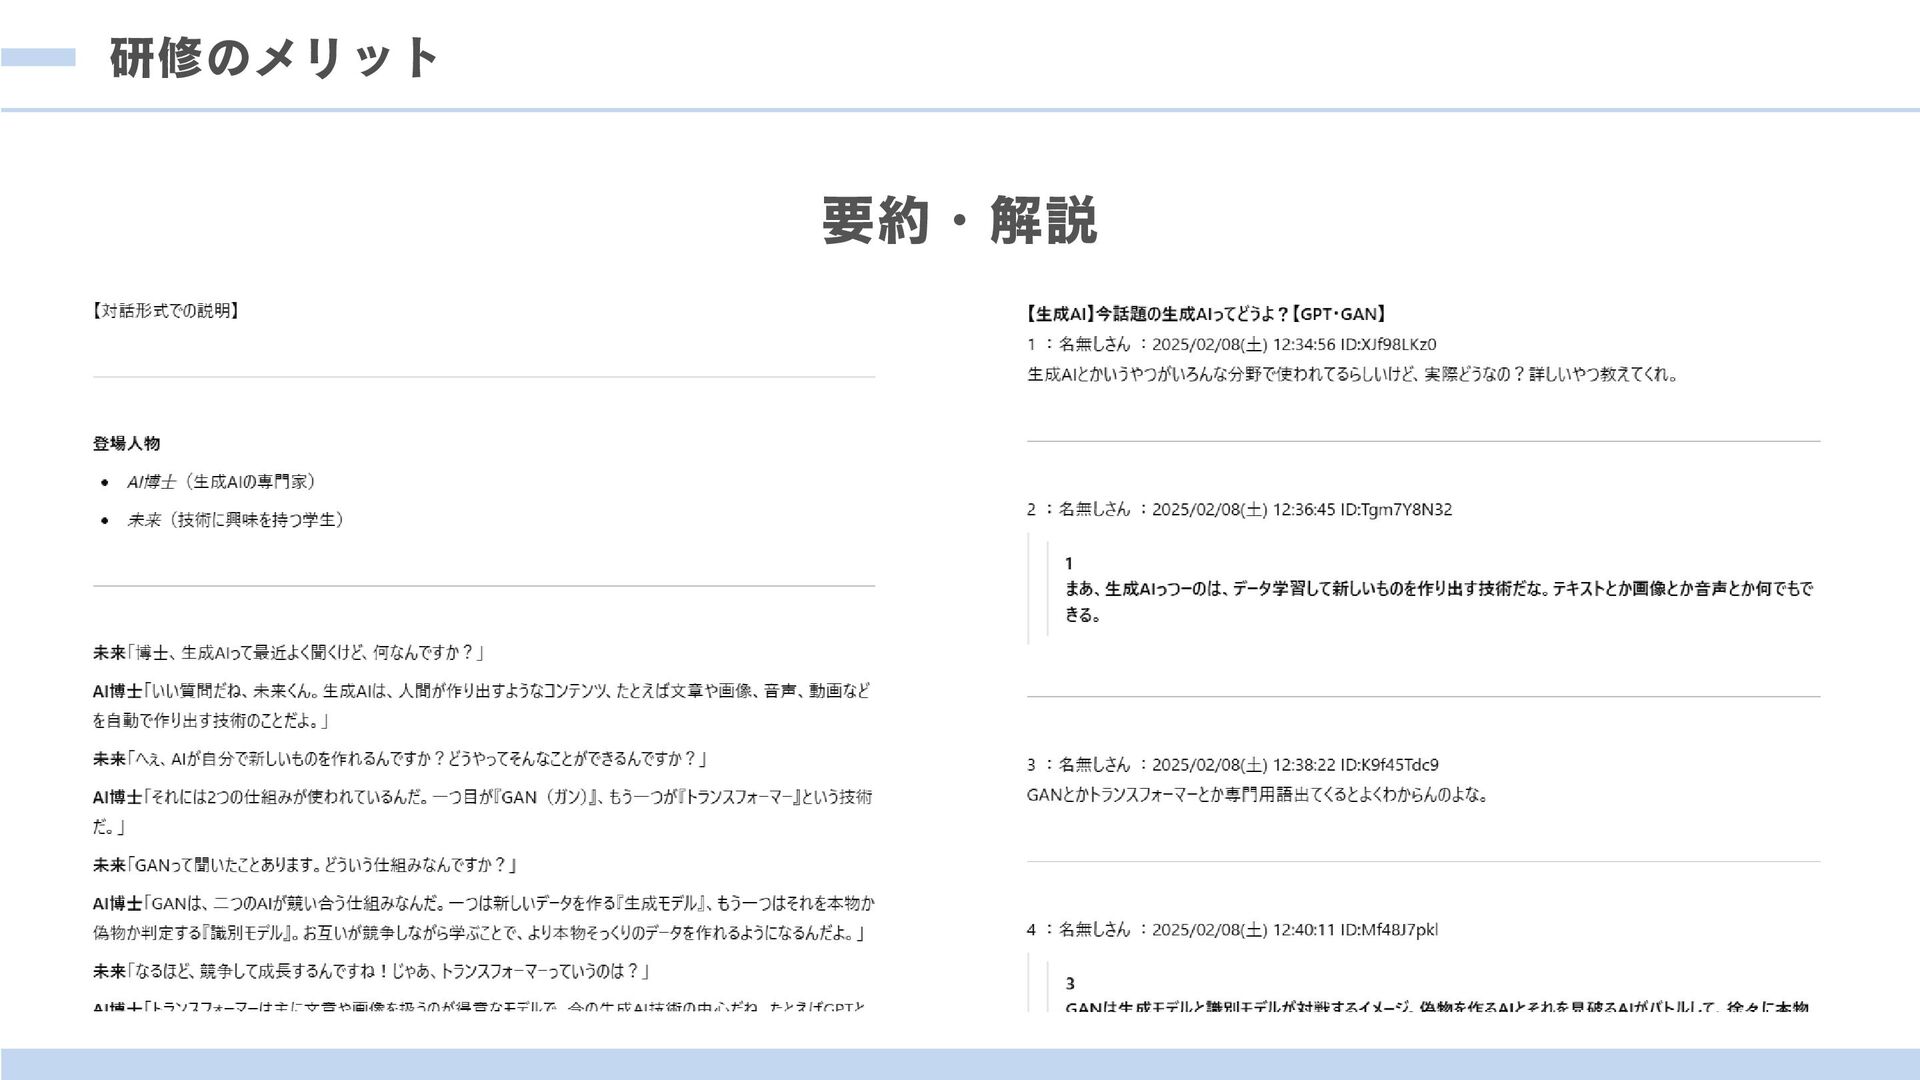Click the line 未来「博士、生成AIって最近よく聞くけど
The height and width of the screenshot is (1080, 1920).
(x=289, y=653)
